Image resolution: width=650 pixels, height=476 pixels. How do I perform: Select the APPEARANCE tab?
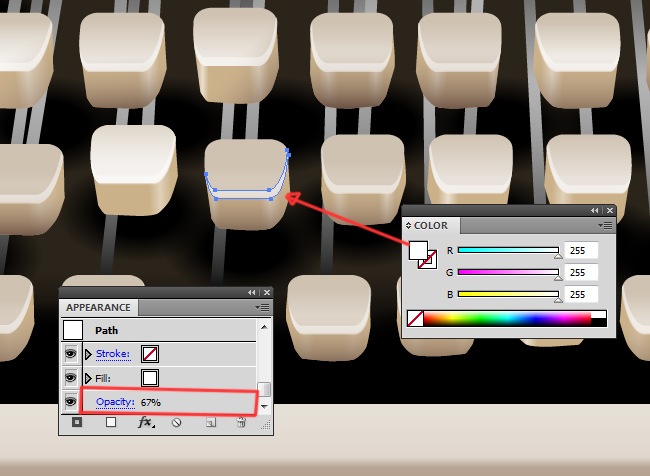point(98,307)
